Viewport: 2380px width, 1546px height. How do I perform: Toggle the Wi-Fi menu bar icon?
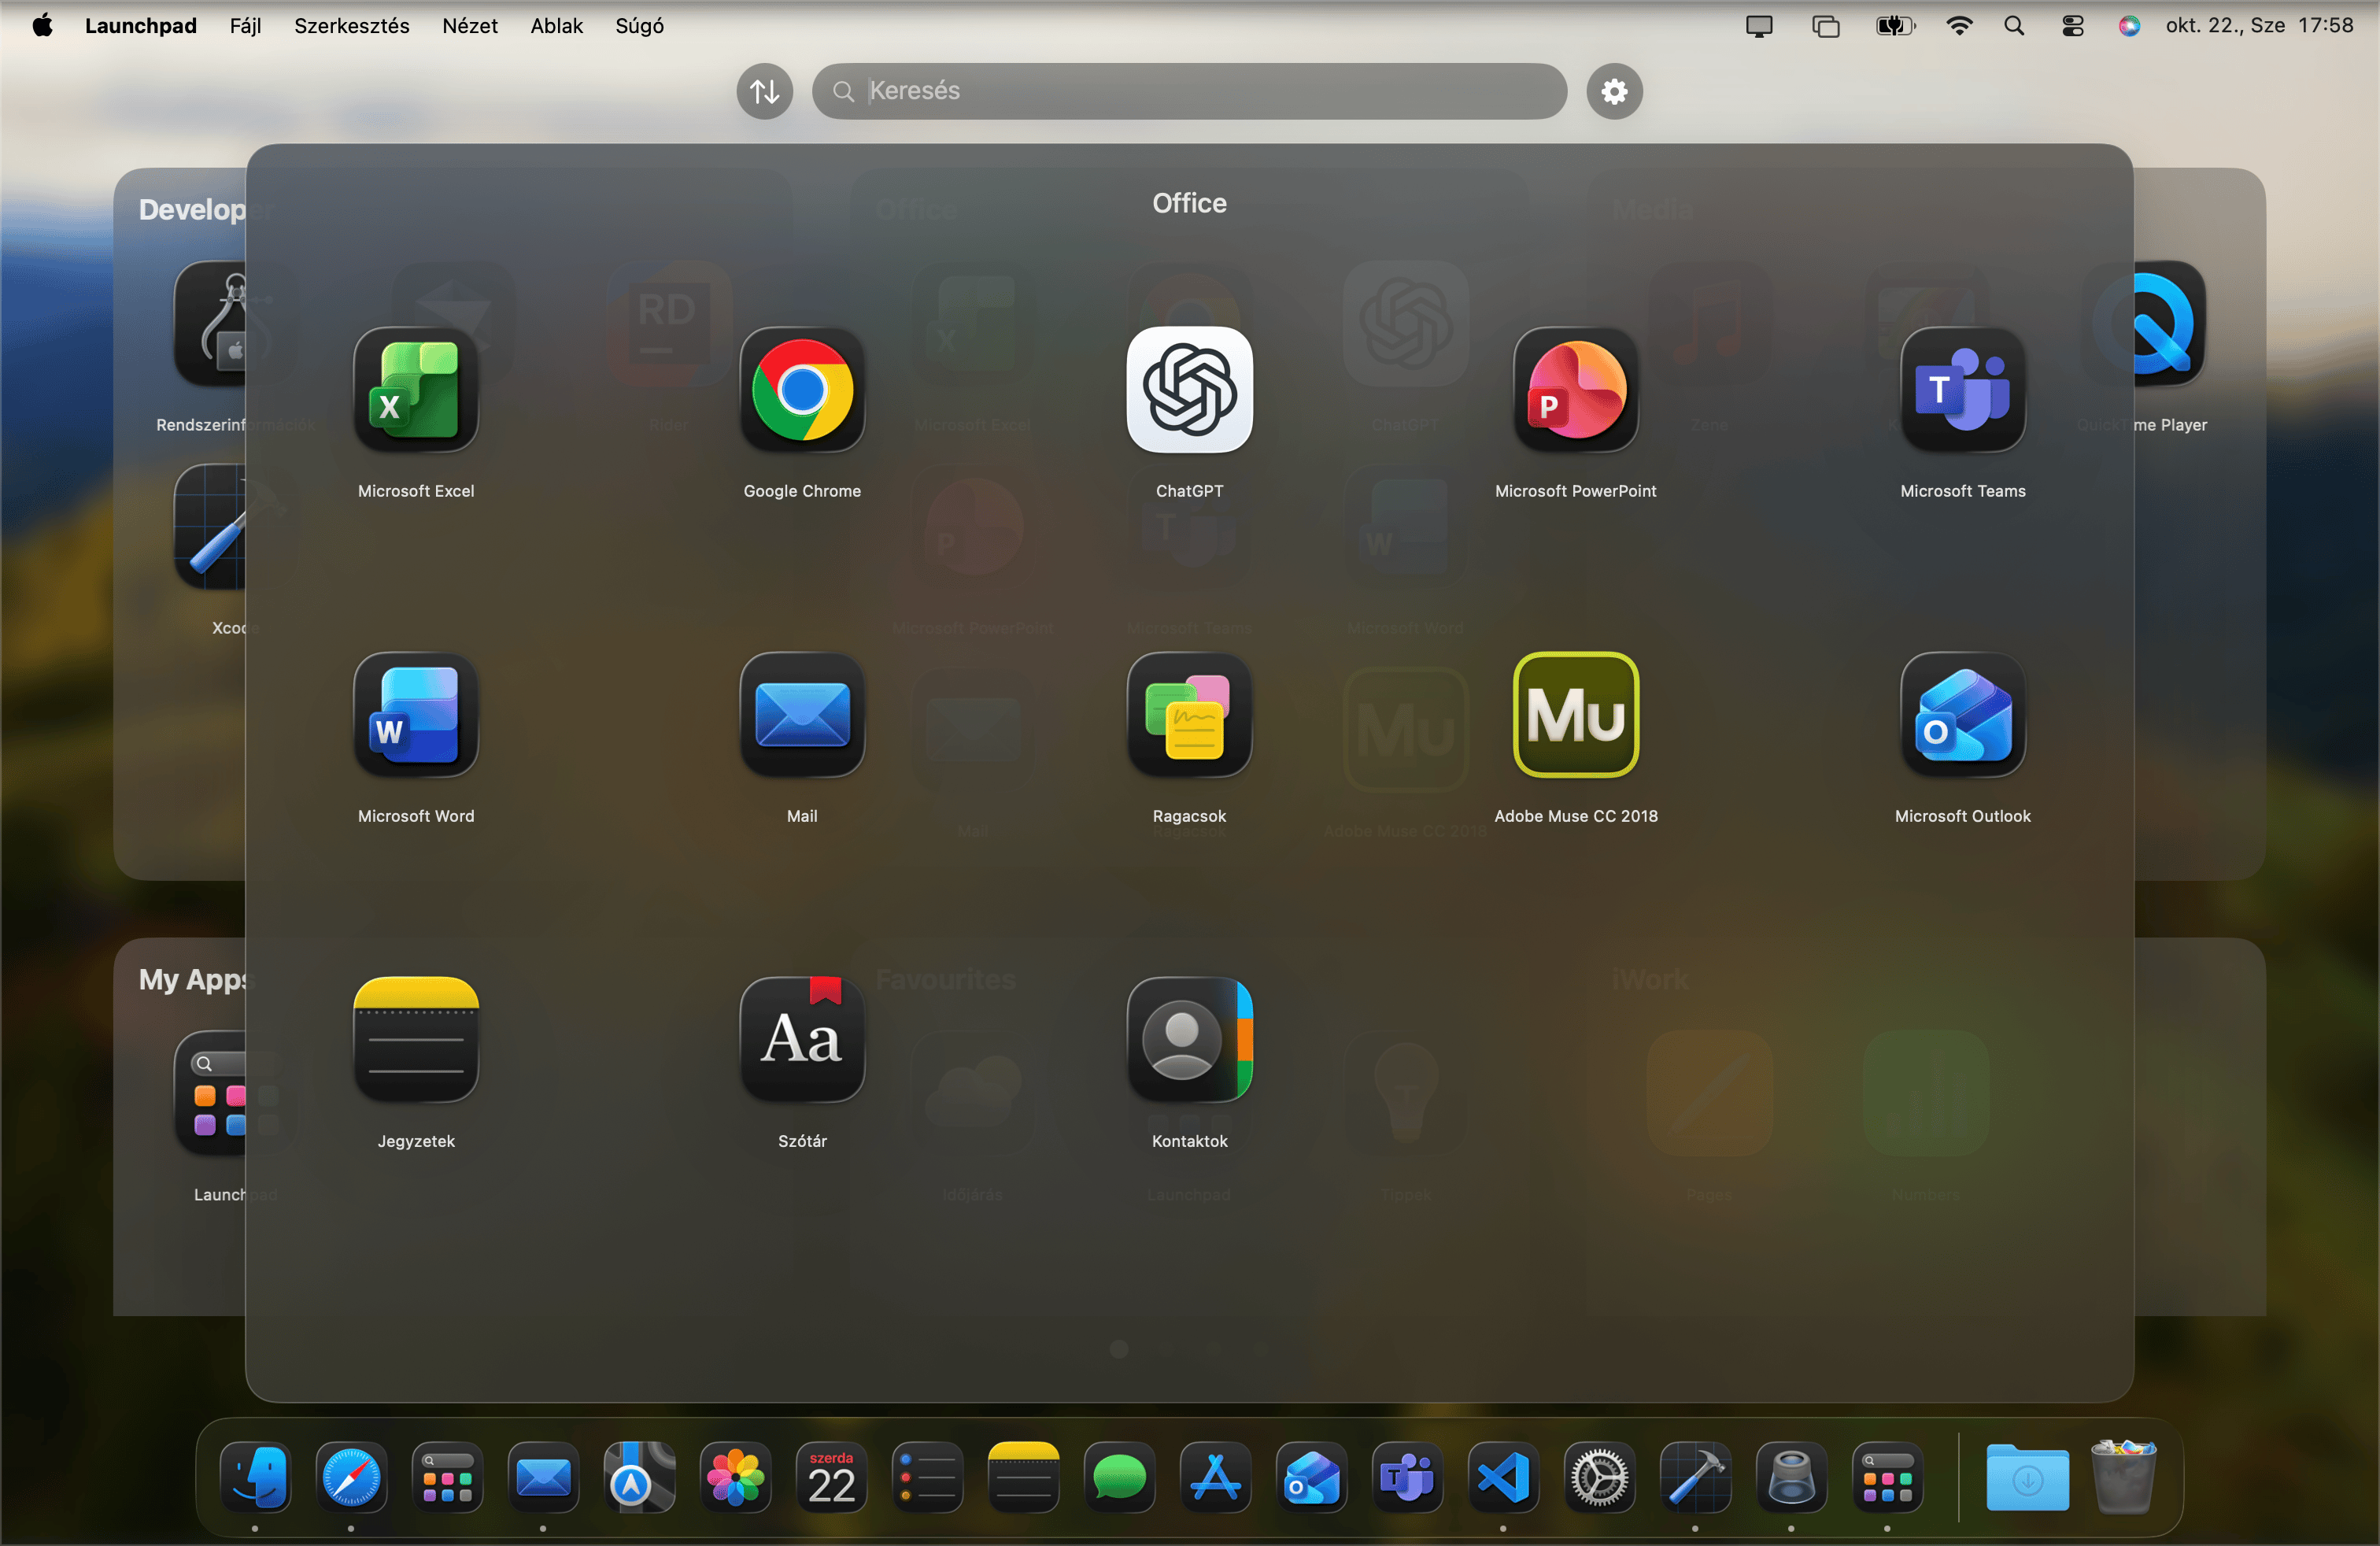[1959, 26]
